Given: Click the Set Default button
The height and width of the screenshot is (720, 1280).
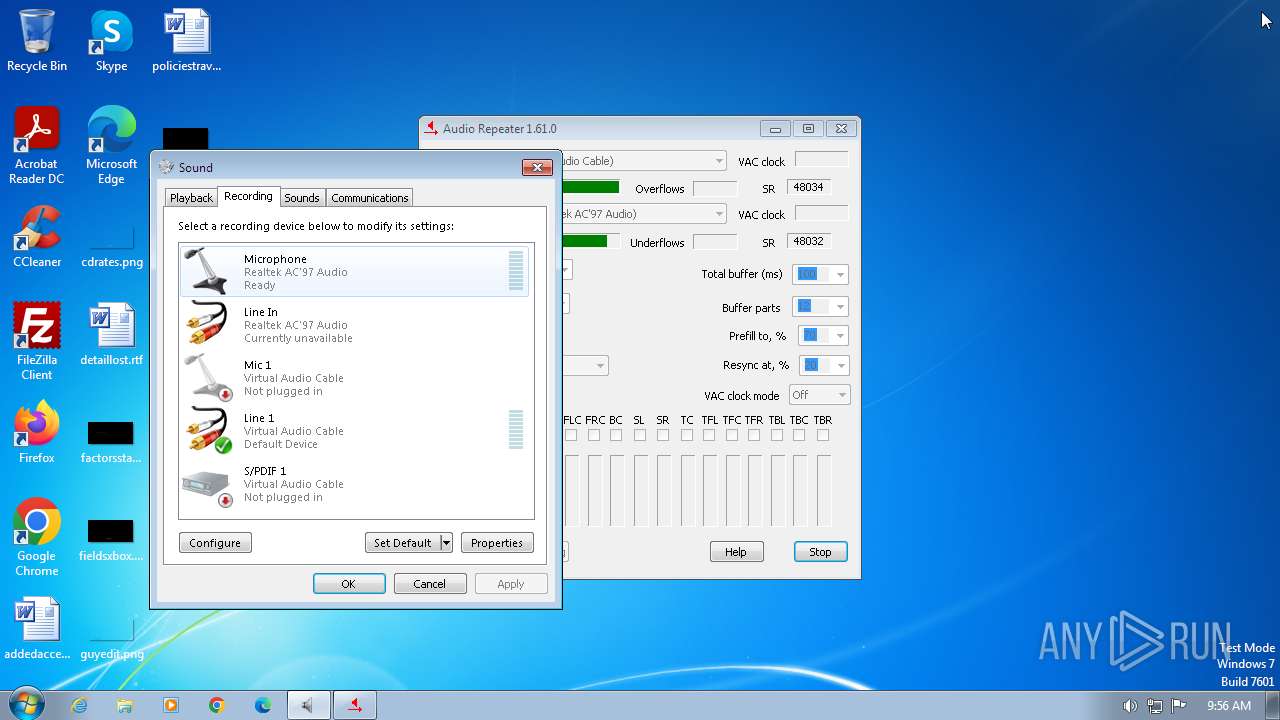Looking at the screenshot, I should coord(403,543).
